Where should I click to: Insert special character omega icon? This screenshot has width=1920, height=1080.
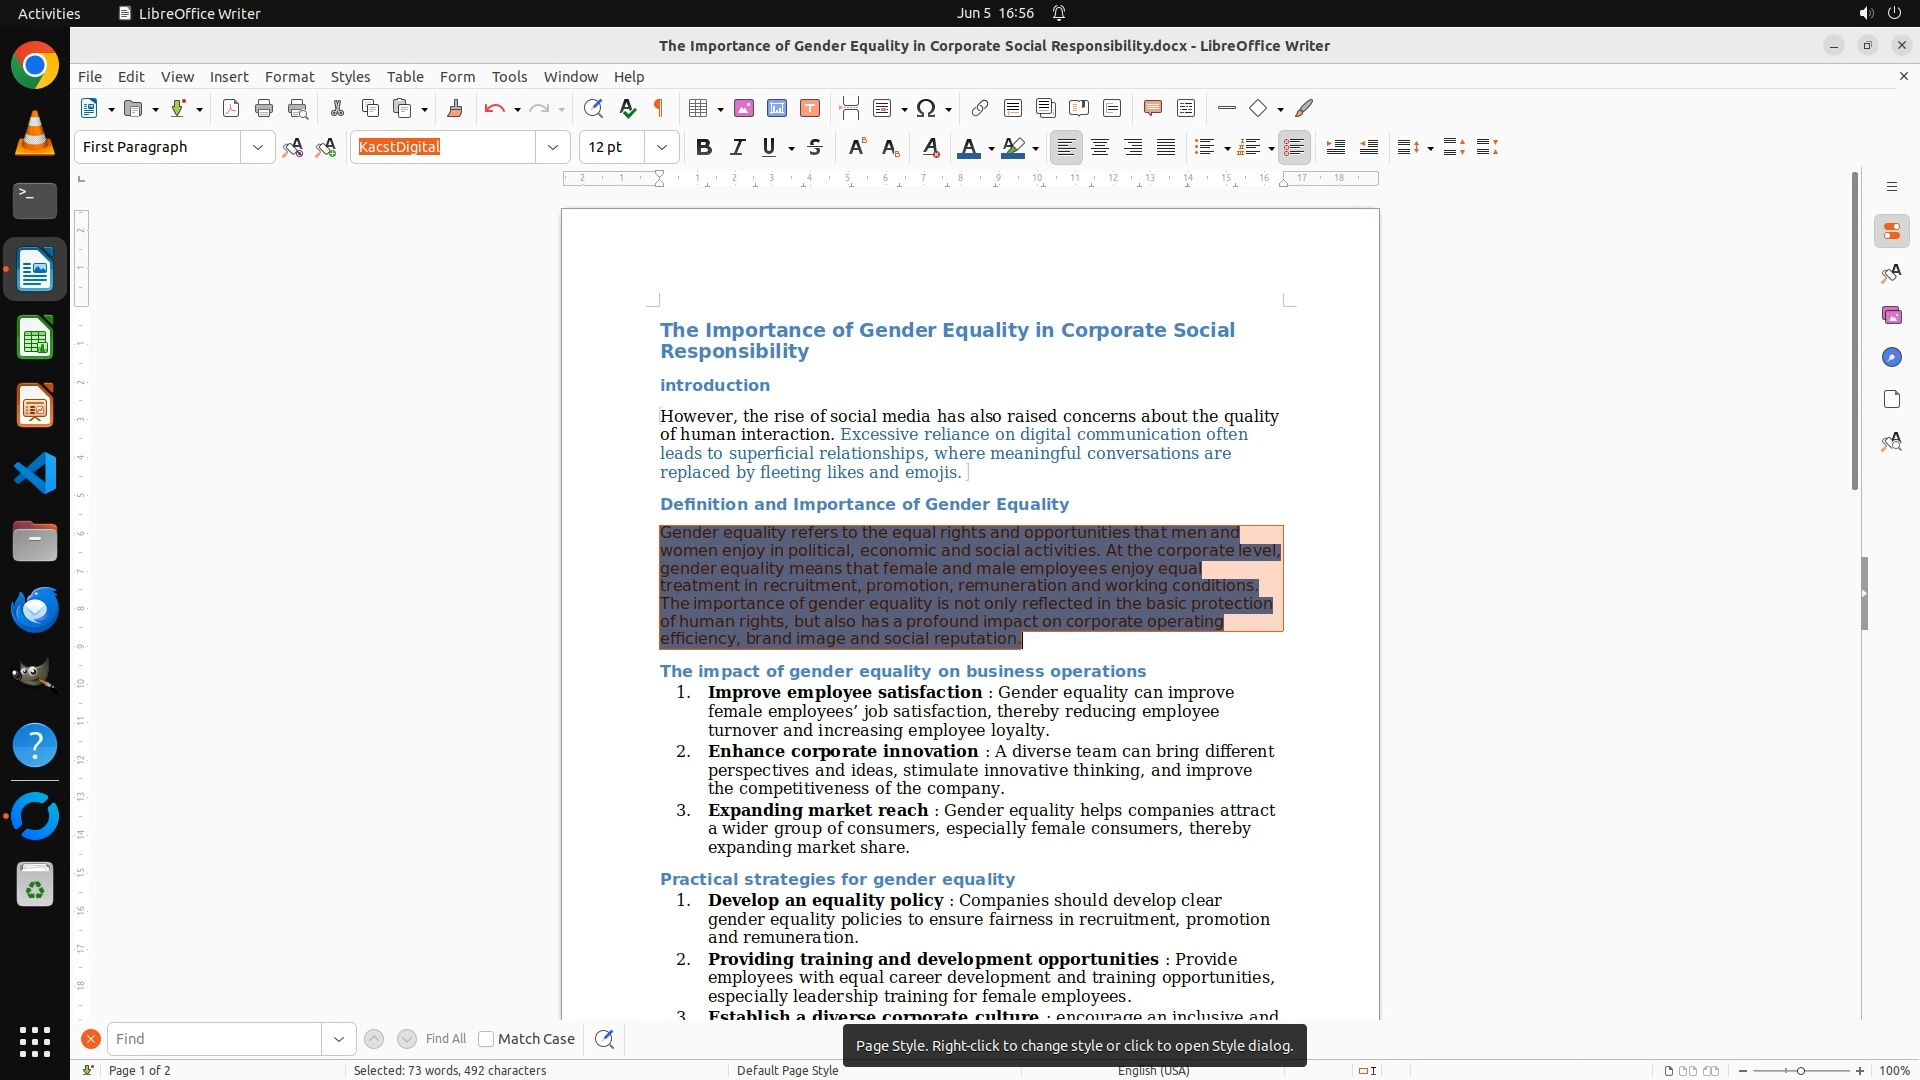(x=926, y=108)
